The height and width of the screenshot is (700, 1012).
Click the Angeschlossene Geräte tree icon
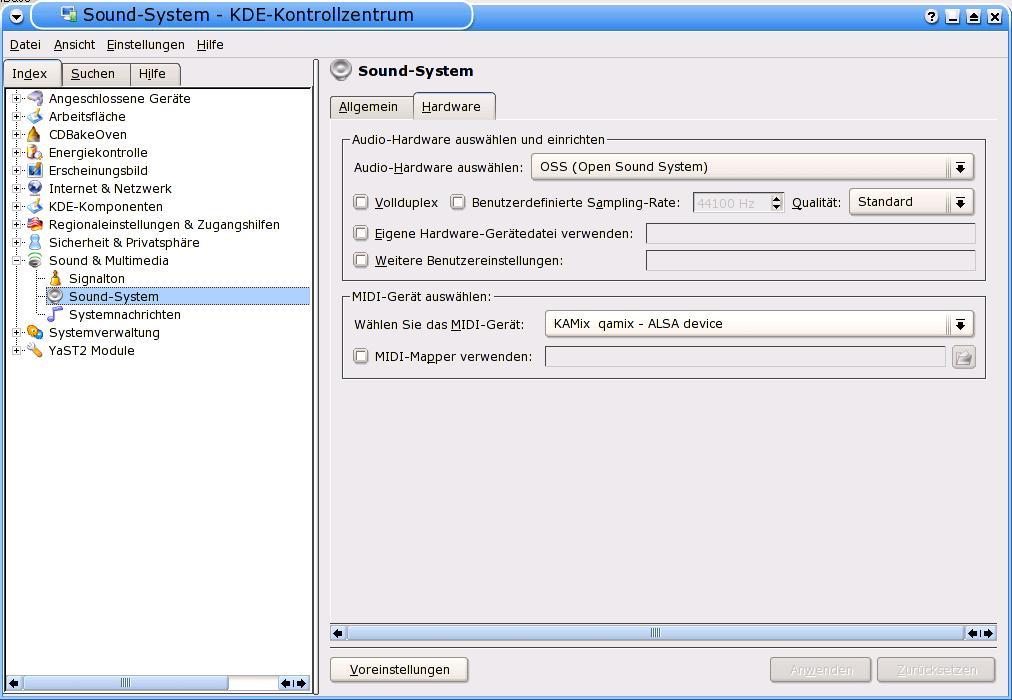point(34,99)
